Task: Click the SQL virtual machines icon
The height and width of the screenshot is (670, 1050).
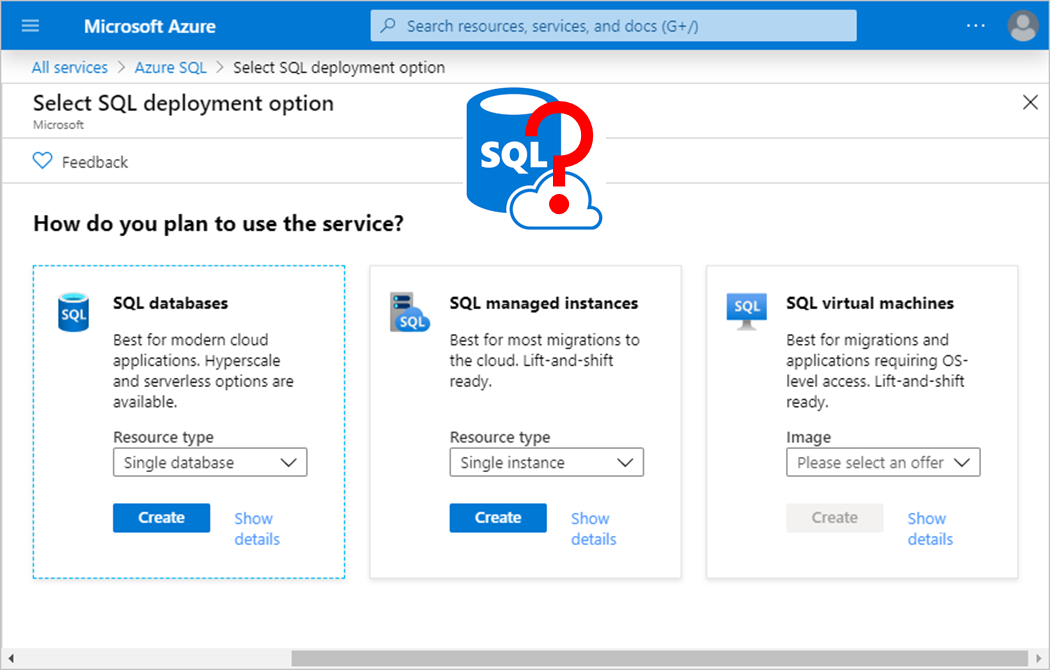Action: pyautogui.click(x=746, y=310)
